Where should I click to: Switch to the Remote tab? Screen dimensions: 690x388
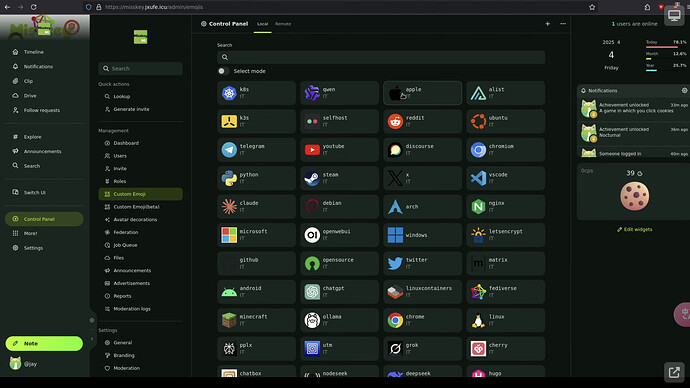point(283,24)
